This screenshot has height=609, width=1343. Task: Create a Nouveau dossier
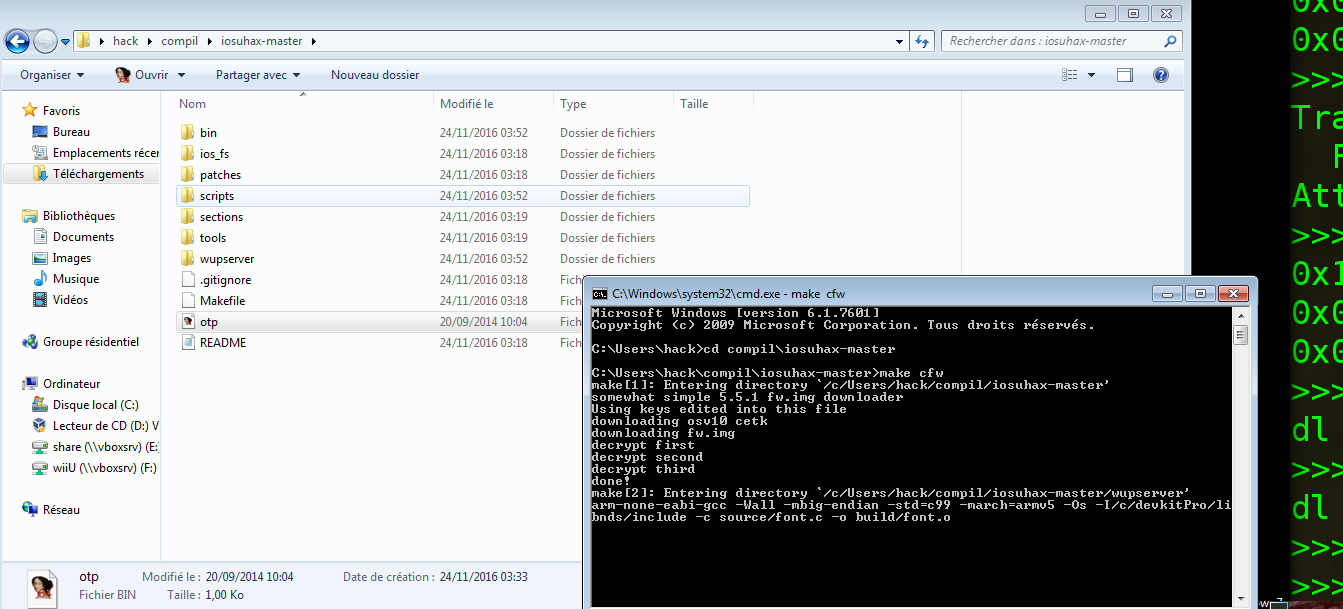375,75
